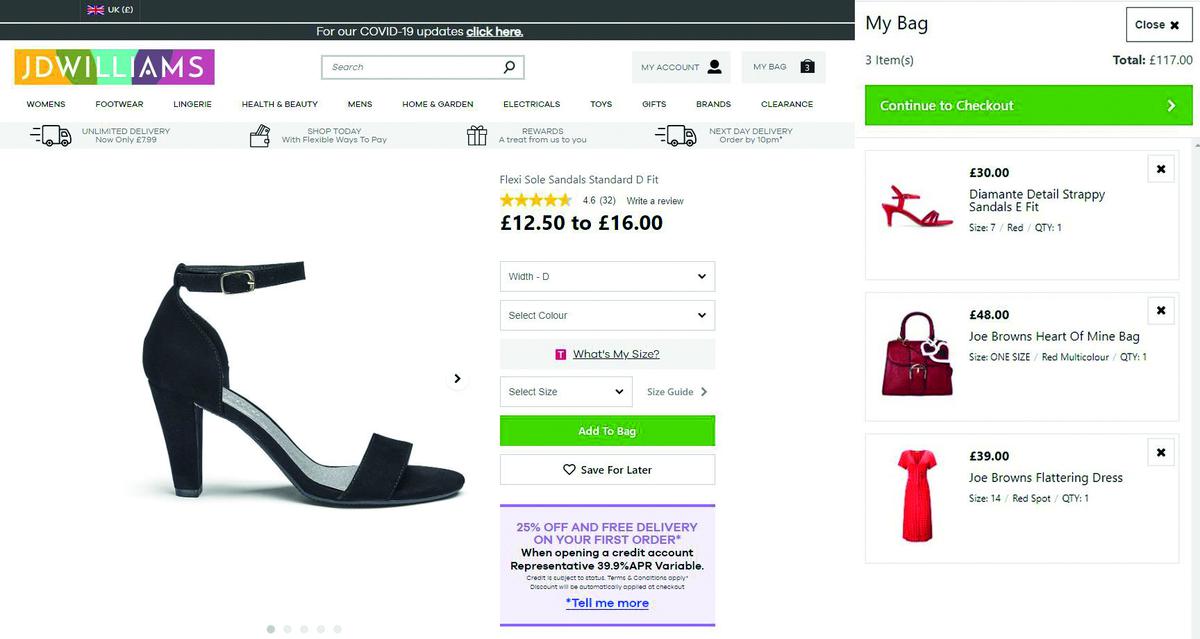This screenshot has height=639, width=1200.
Task: Select the second image carousel dot
Action: pos(288,629)
